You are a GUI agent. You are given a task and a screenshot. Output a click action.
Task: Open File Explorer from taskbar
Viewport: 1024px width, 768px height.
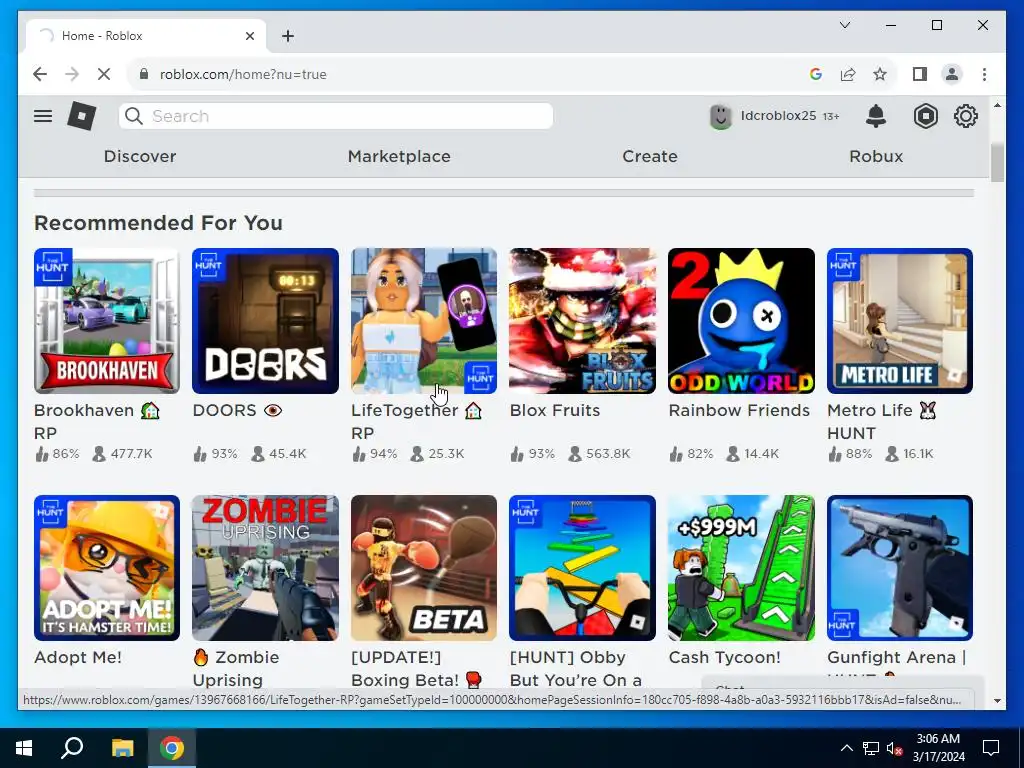[x=122, y=748]
